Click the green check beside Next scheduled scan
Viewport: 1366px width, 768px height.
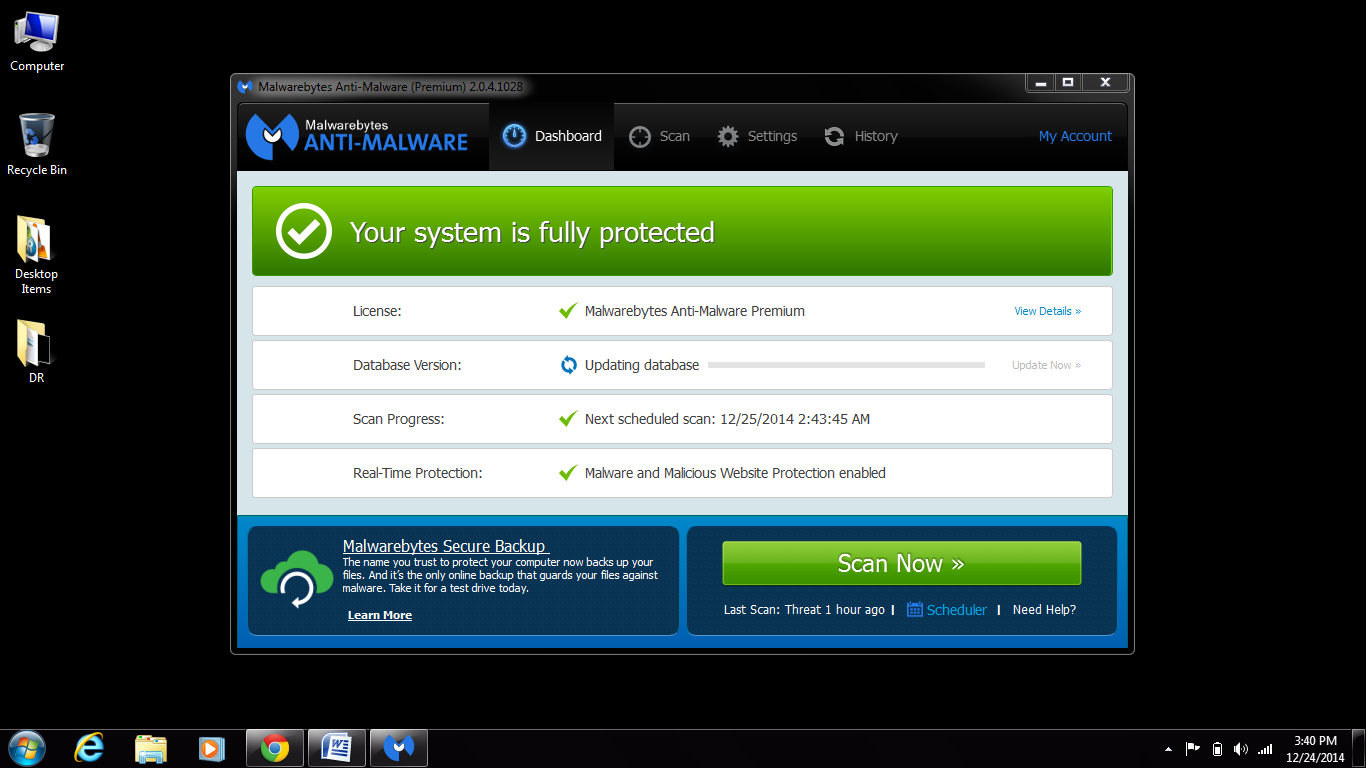[568, 419]
